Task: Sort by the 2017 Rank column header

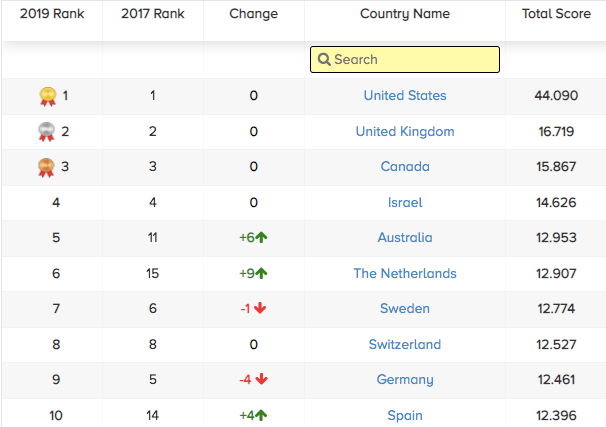Action: pos(152,14)
